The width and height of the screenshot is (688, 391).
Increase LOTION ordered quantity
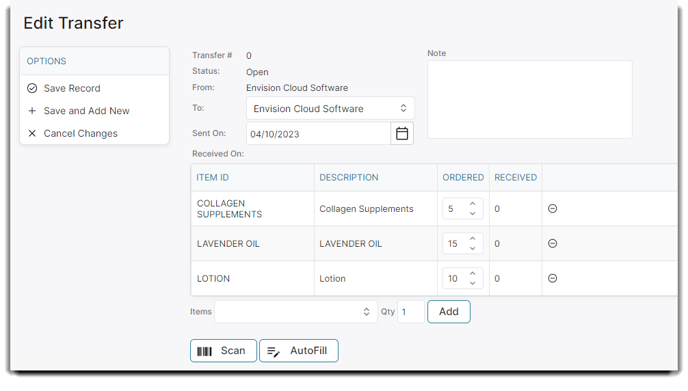pos(473,274)
